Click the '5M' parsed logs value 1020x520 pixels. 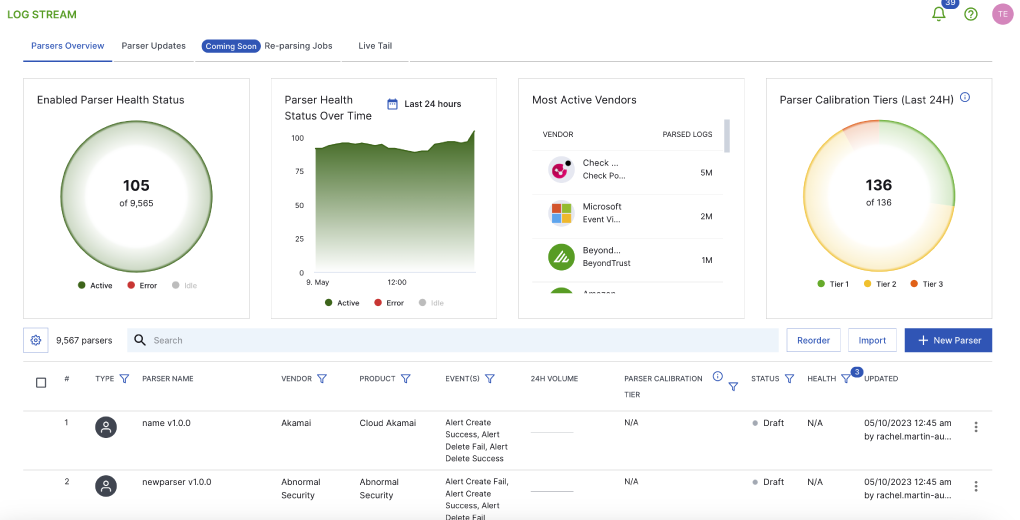pos(706,173)
